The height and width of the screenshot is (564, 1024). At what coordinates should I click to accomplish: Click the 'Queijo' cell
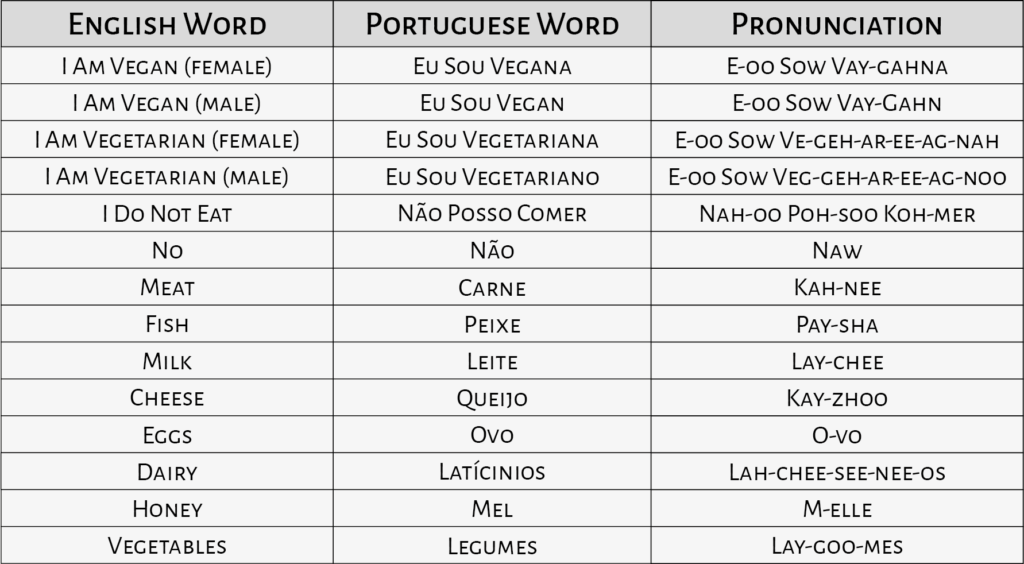(492, 398)
